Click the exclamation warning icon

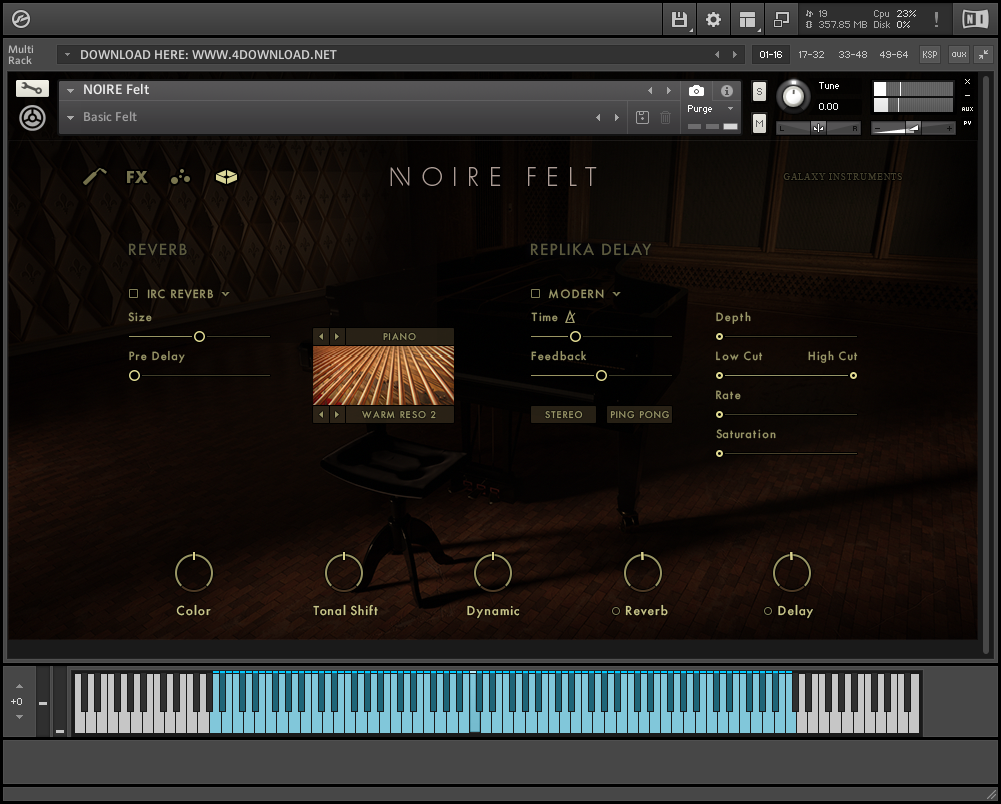(936, 19)
